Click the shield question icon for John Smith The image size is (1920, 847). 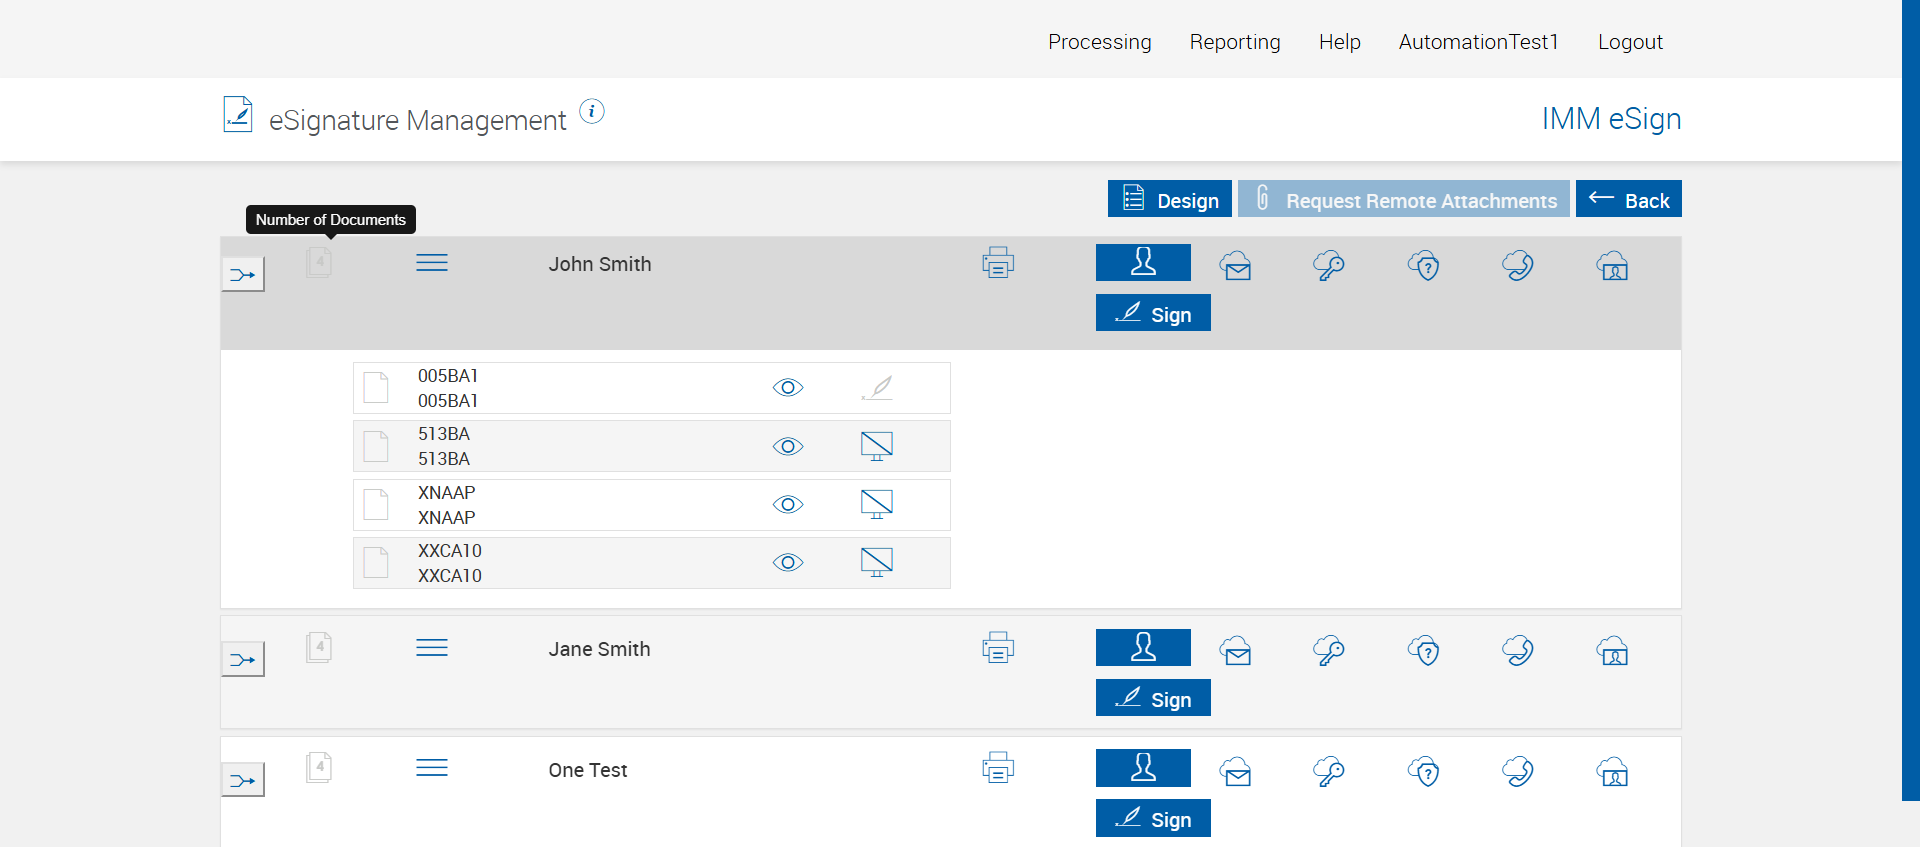click(1424, 266)
